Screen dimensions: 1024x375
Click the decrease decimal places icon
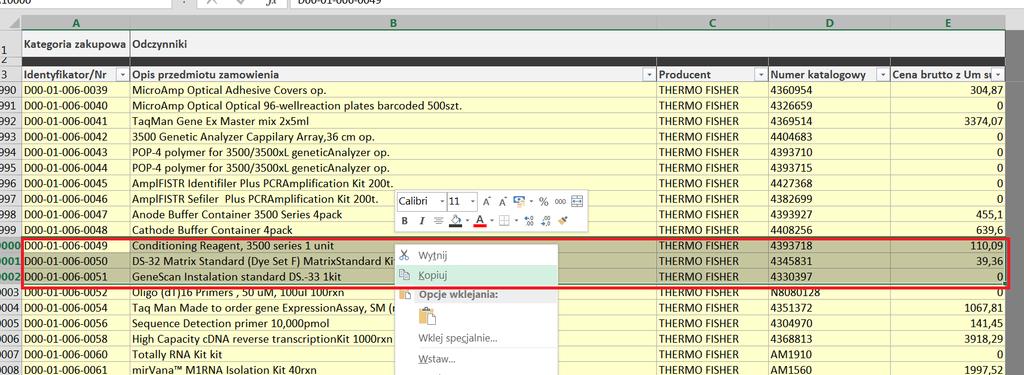[x=546, y=221]
